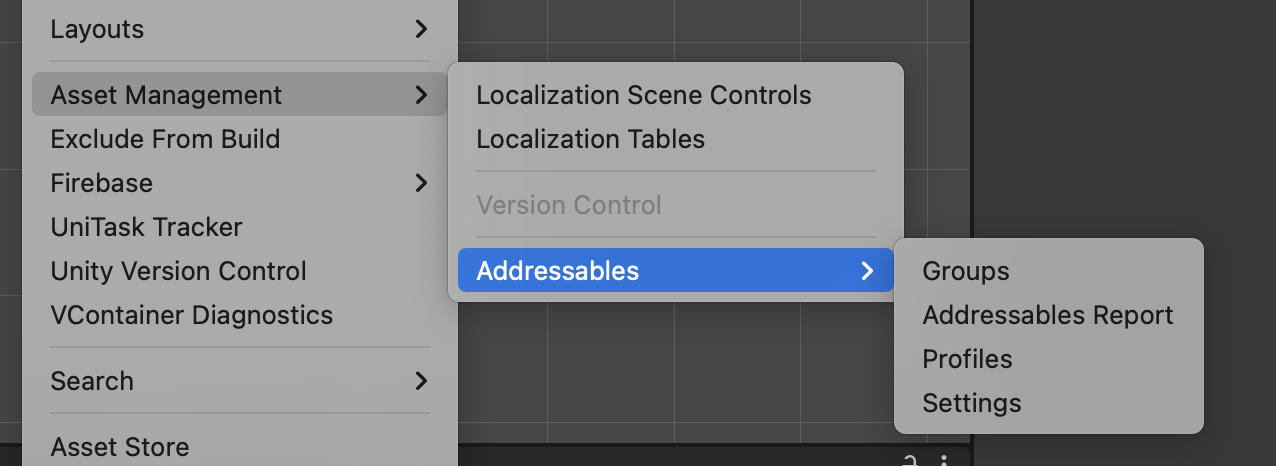Screen dimensions: 1276x466
Task: Select Unity Version Control
Action: pyautogui.click(x=178, y=271)
